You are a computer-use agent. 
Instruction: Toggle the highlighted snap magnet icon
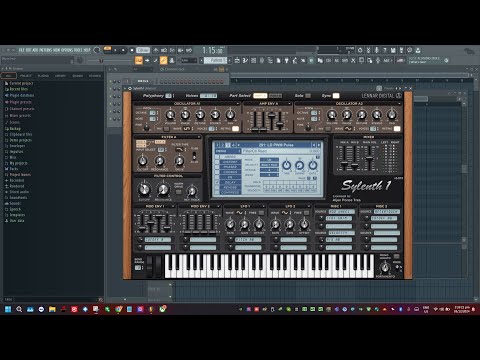tap(139, 60)
